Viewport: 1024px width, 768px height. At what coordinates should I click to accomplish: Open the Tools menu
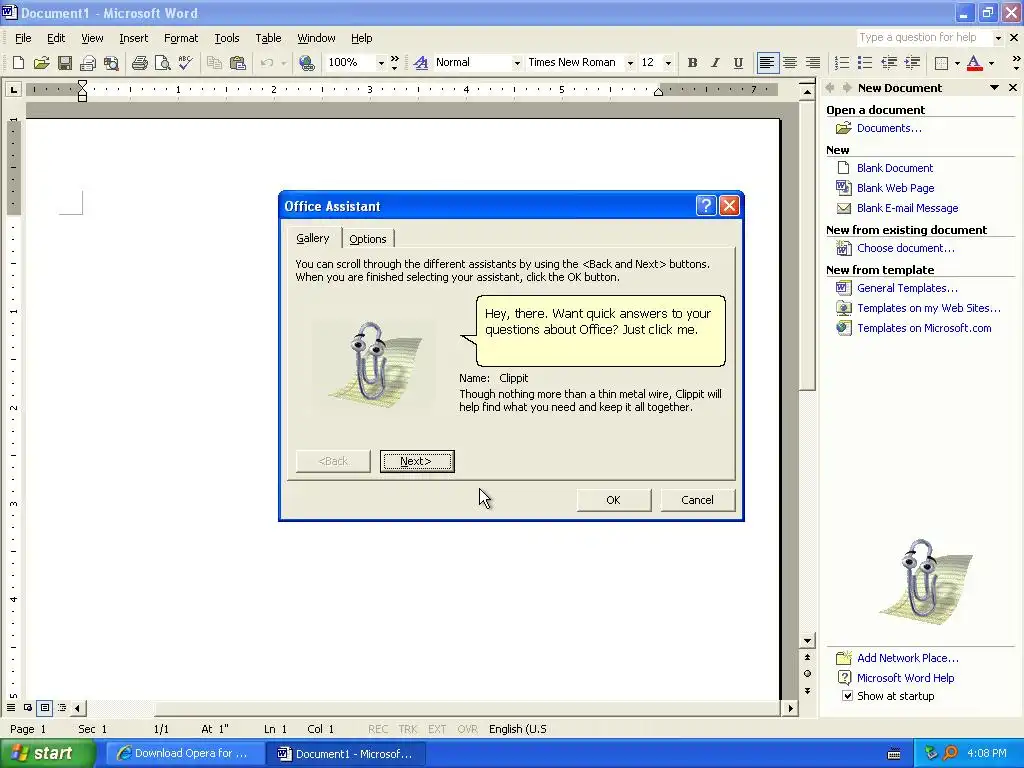coord(227,38)
